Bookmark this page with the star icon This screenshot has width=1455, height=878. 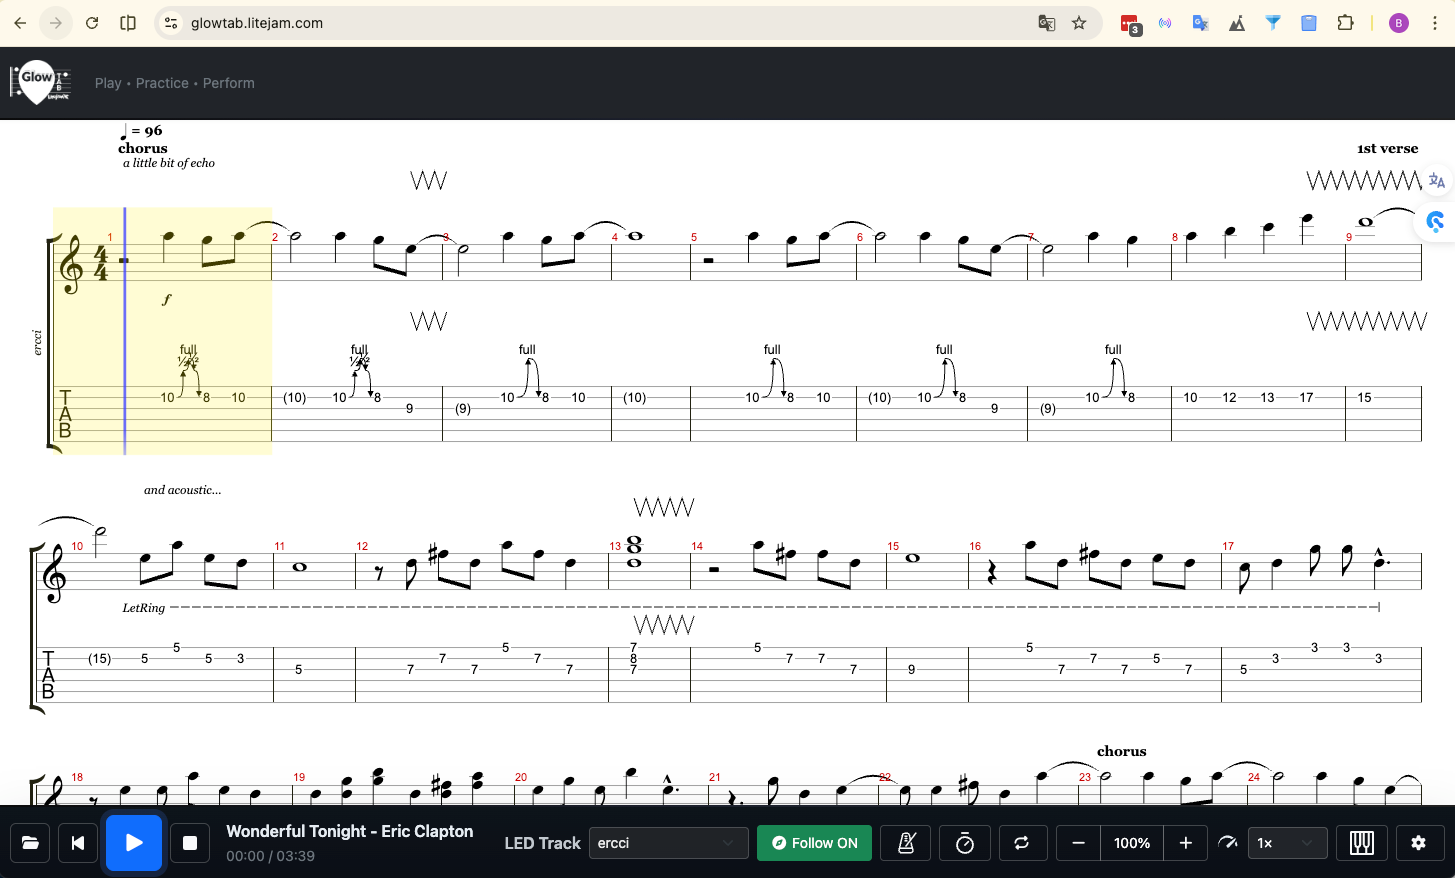[1079, 23]
